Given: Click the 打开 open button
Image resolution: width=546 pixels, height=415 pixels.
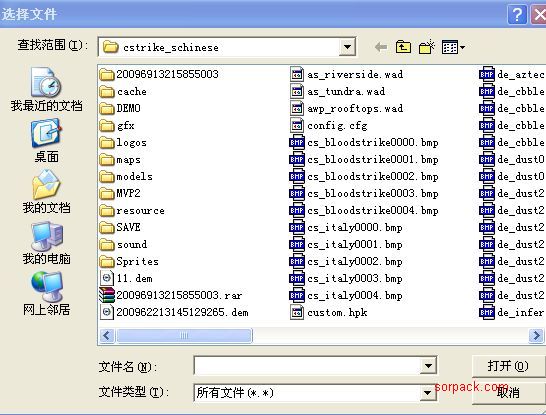Looking at the screenshot, I should click(x=508, y=366).
